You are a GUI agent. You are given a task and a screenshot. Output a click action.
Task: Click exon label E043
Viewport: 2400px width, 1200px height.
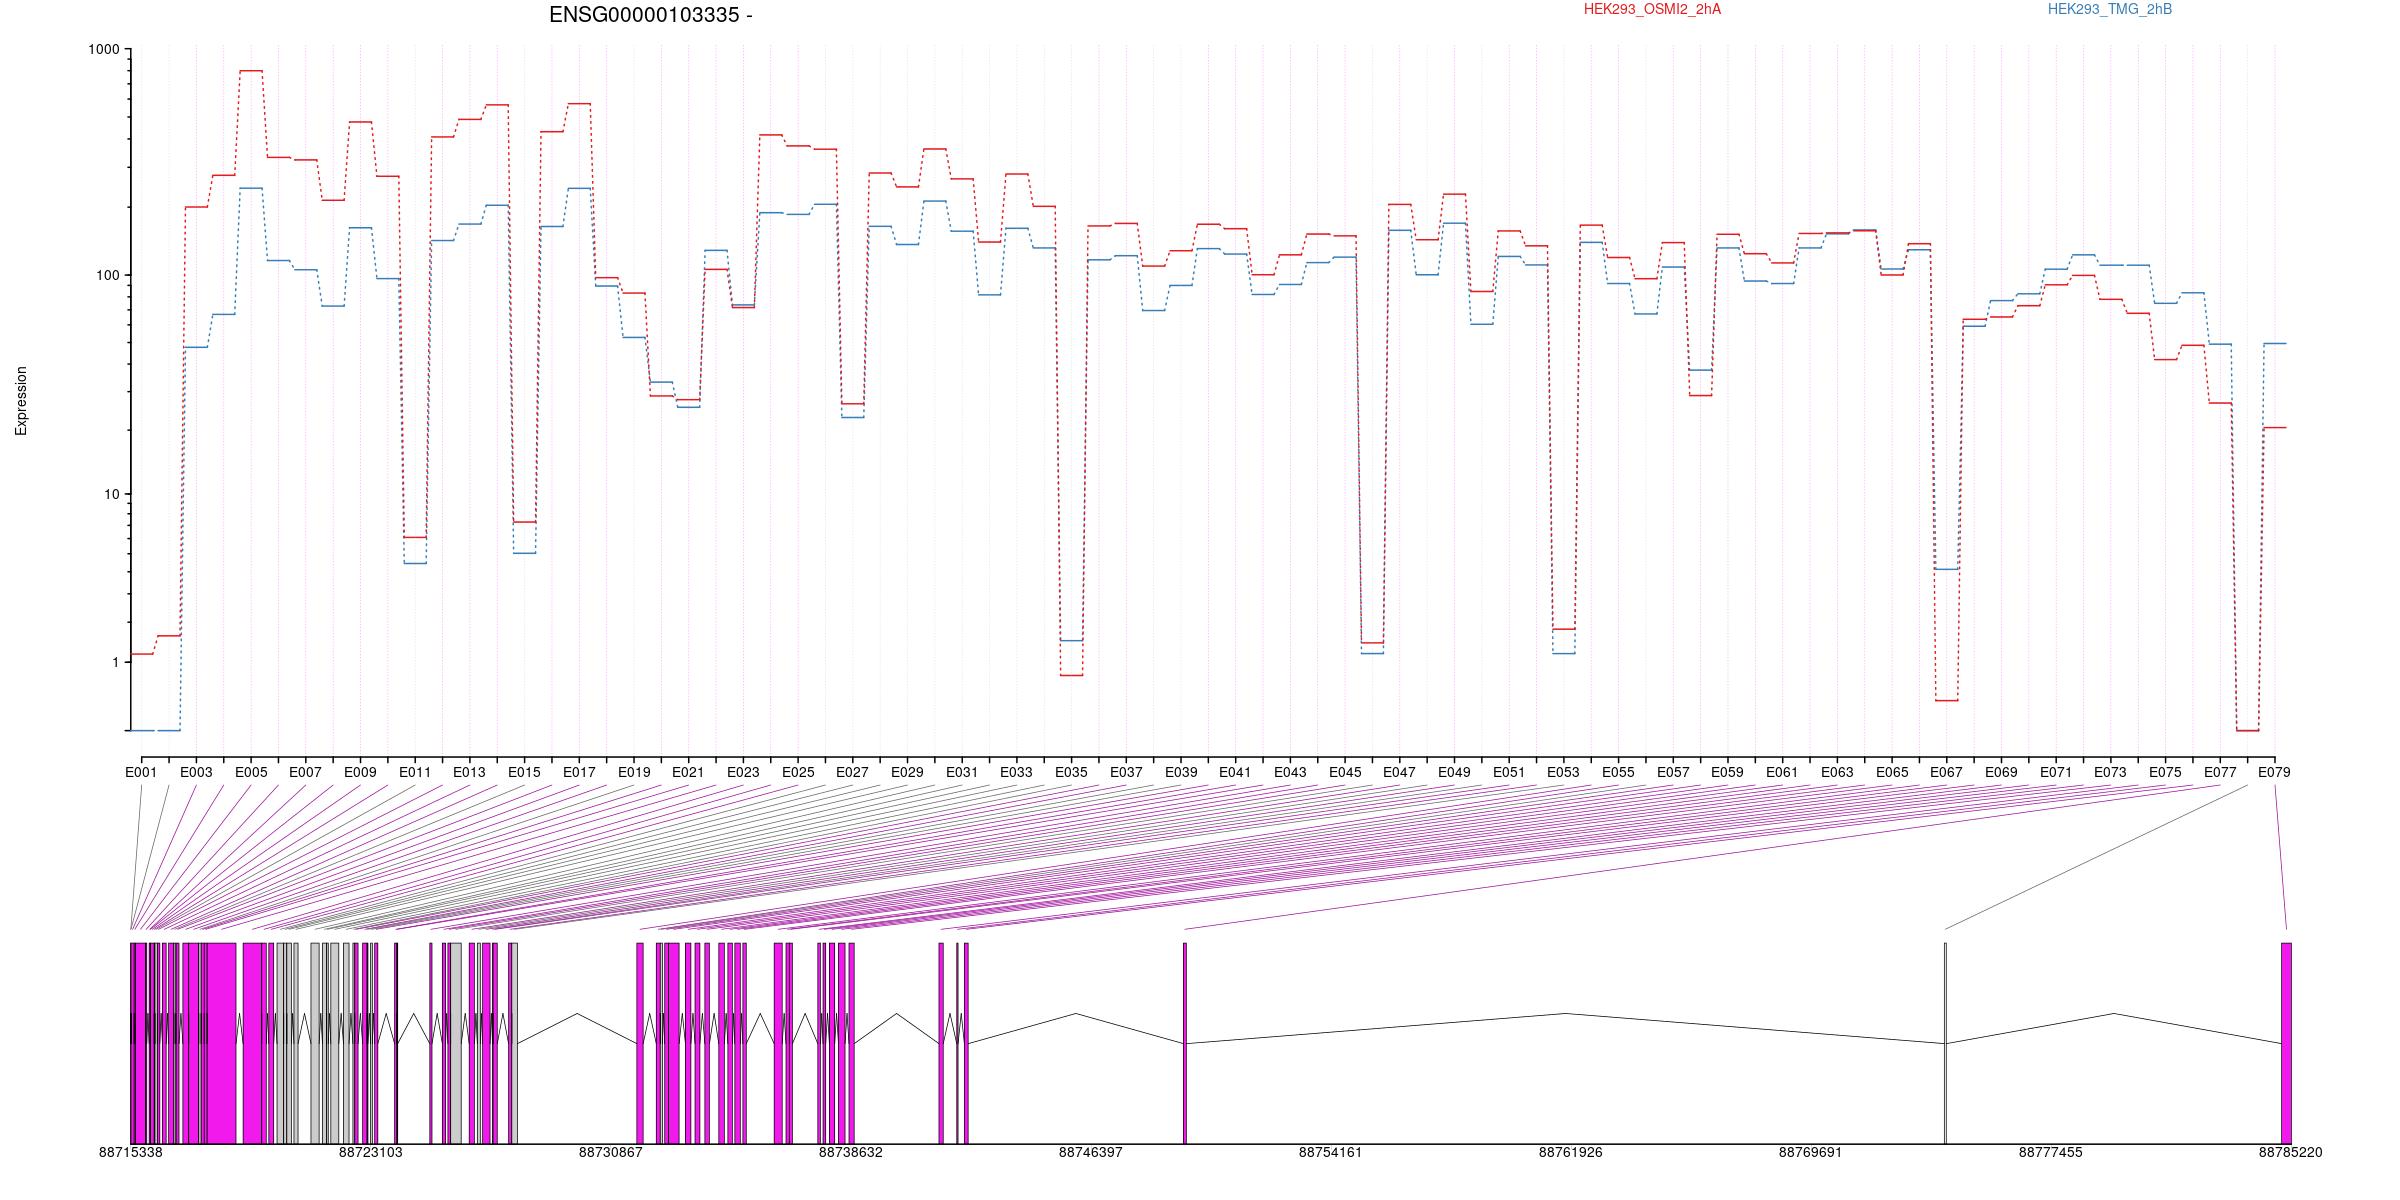pyautogui.click(x=1290, y=772)
